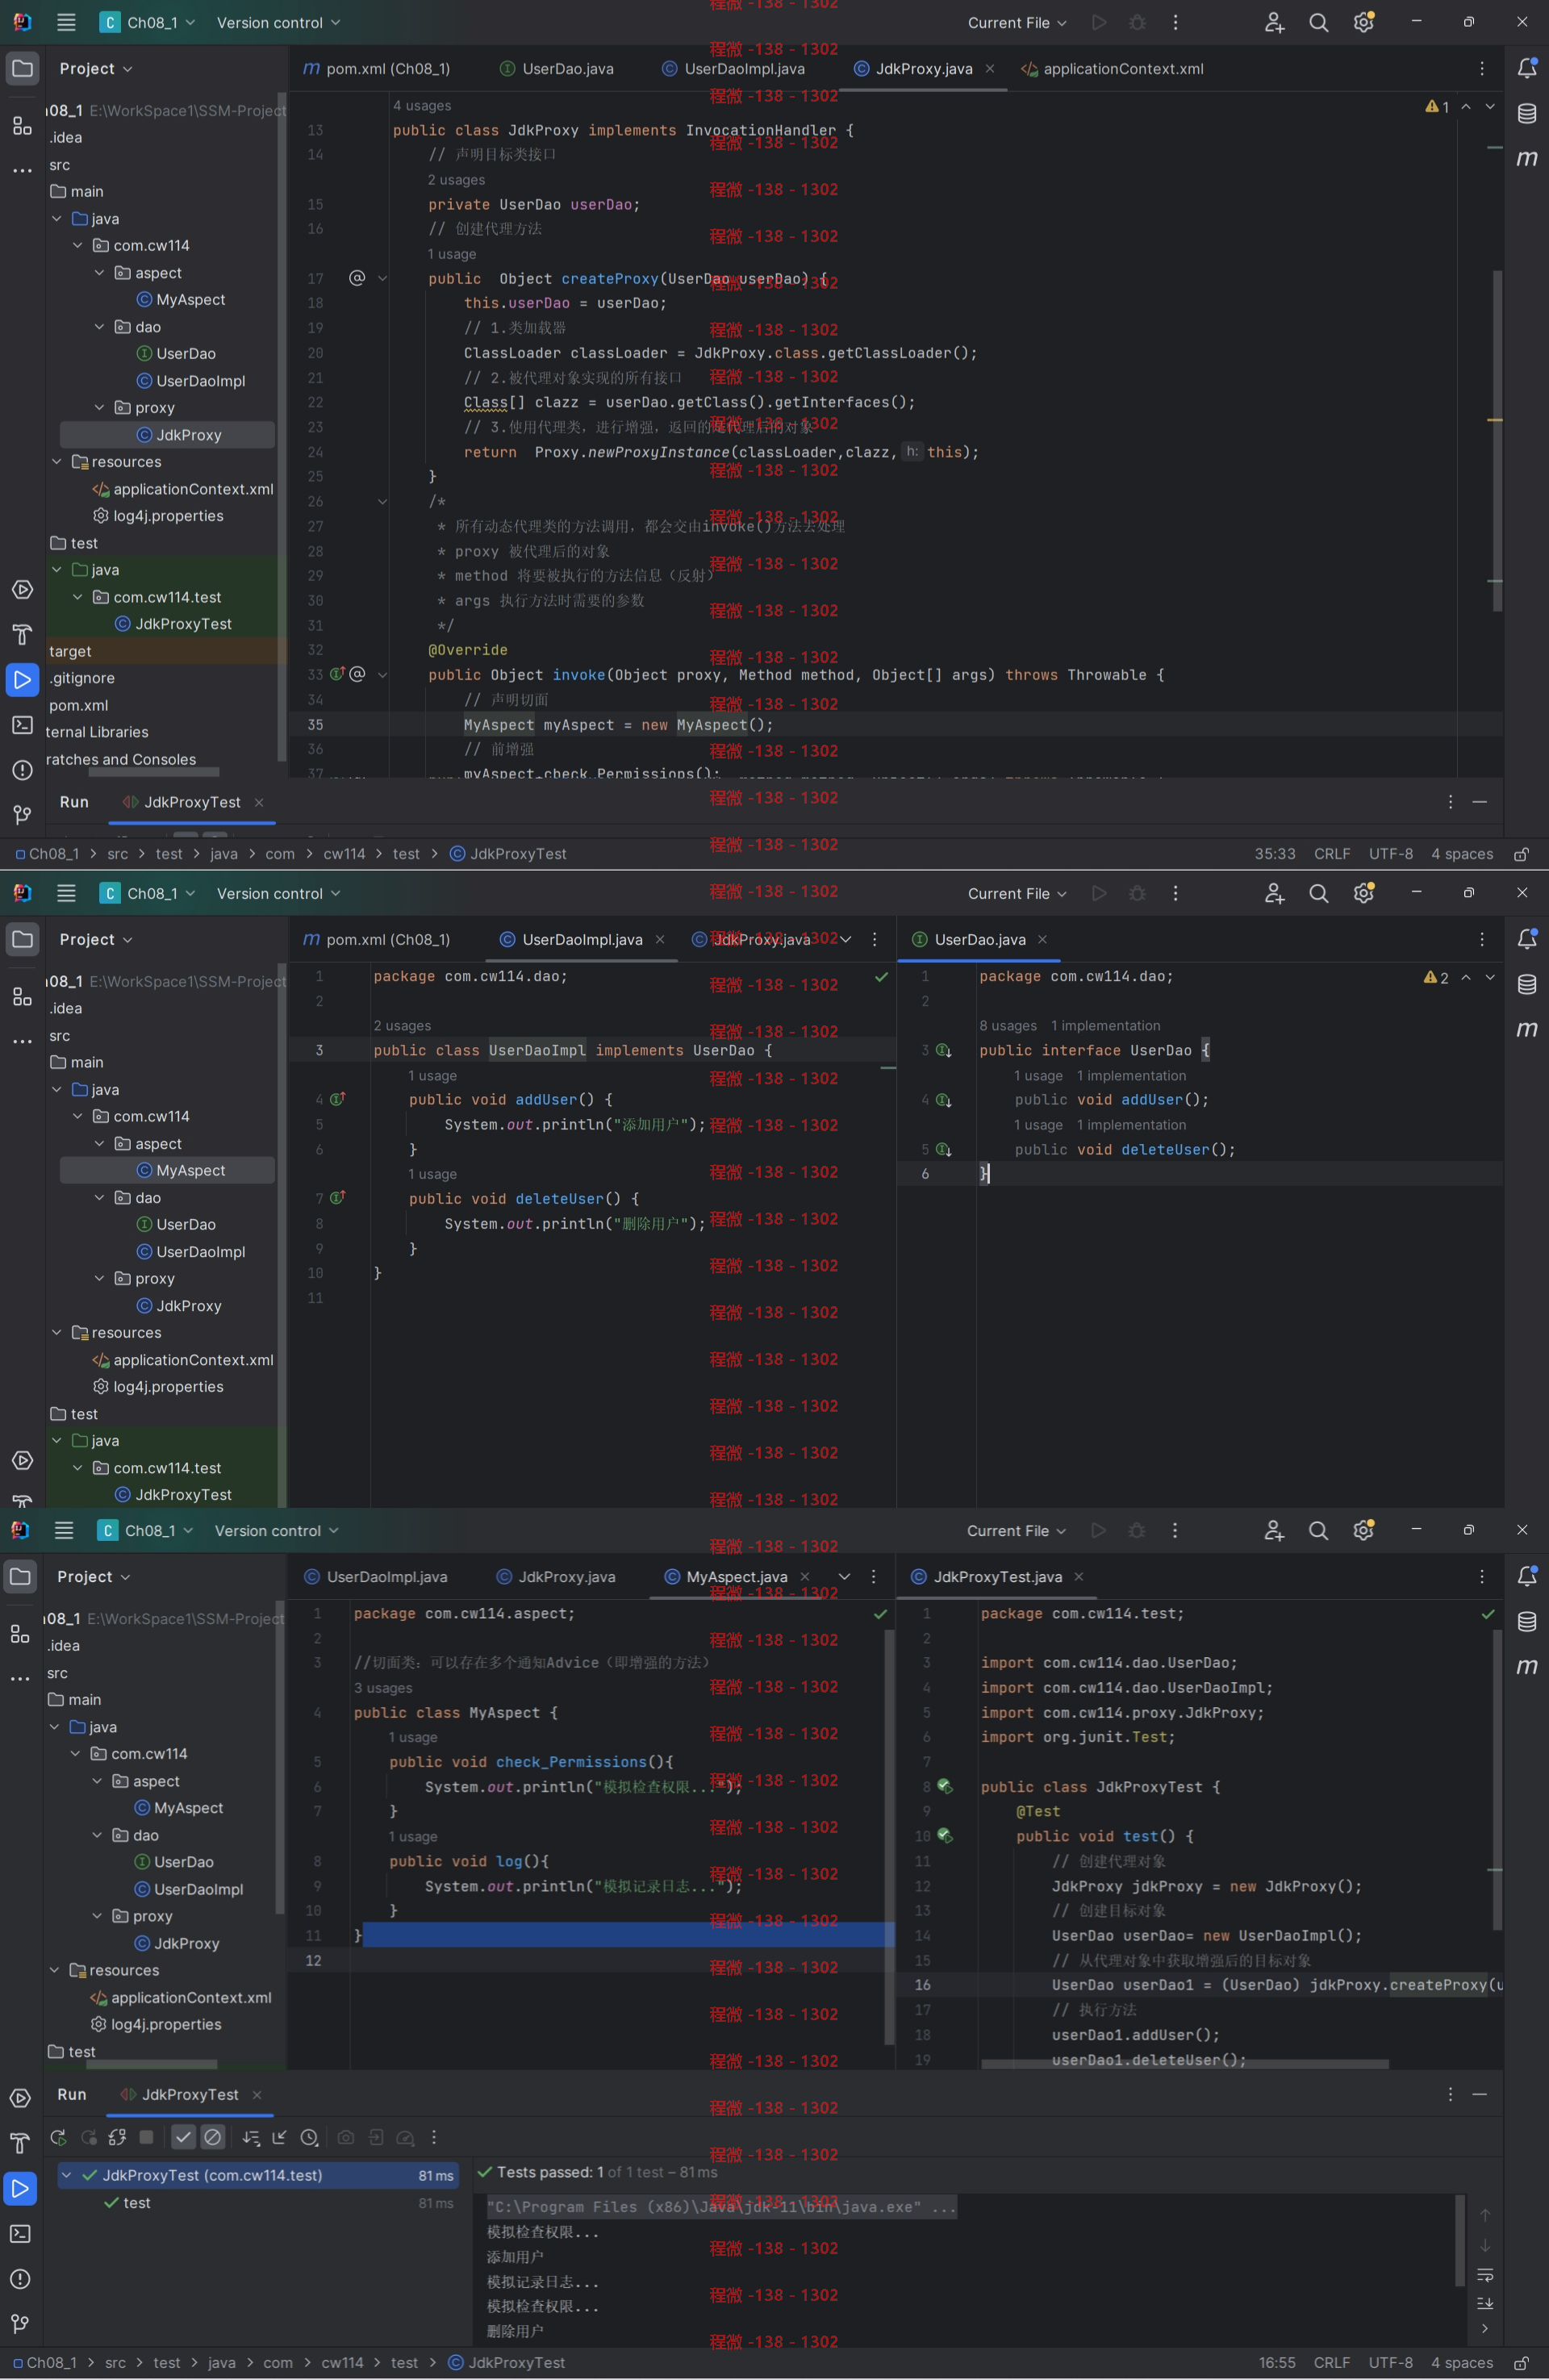This screenshot has width=1549, height=2380.
Task: Switch to the applicationContext.xml tab in top window
Action: pos(1112,68)
